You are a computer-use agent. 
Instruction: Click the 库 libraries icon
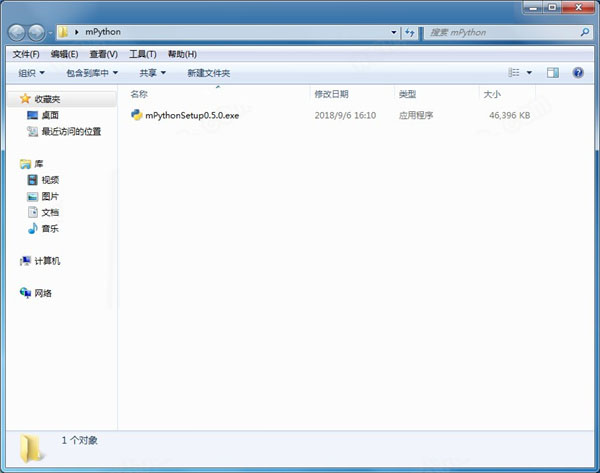tap(25, 164)
